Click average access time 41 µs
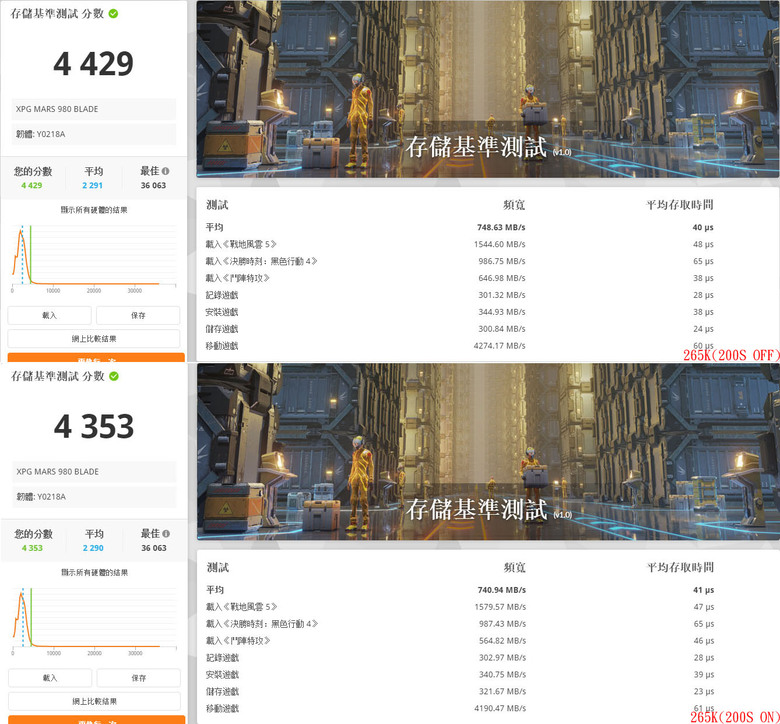The height and width of the screenshot is (724, 780). (703, 590)
